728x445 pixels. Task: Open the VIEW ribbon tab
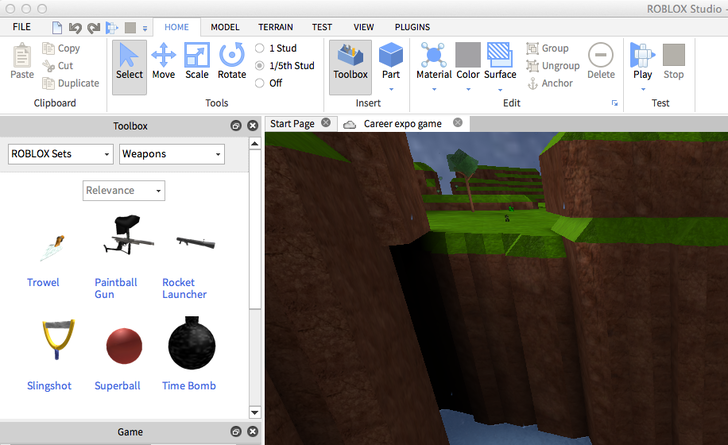364,27
